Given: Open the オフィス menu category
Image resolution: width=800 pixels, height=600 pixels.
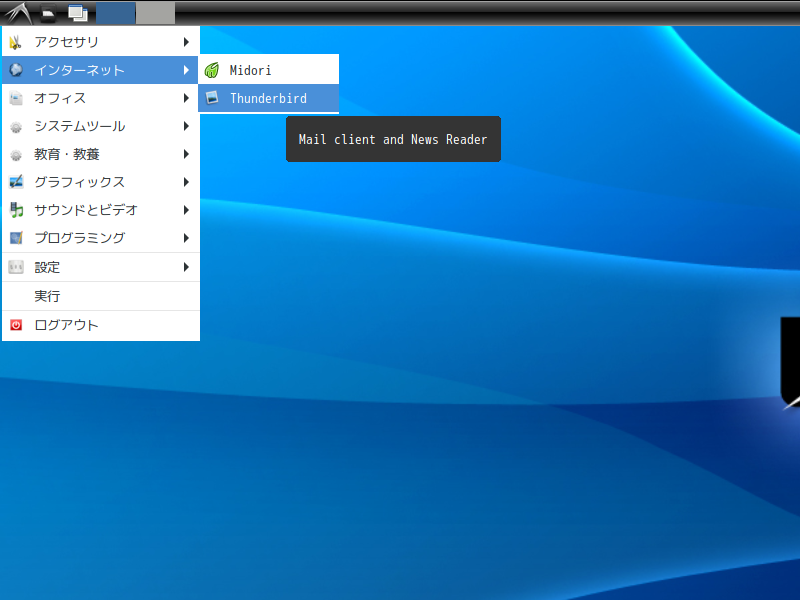Looking at the screenshot, I should click(101, 98).
